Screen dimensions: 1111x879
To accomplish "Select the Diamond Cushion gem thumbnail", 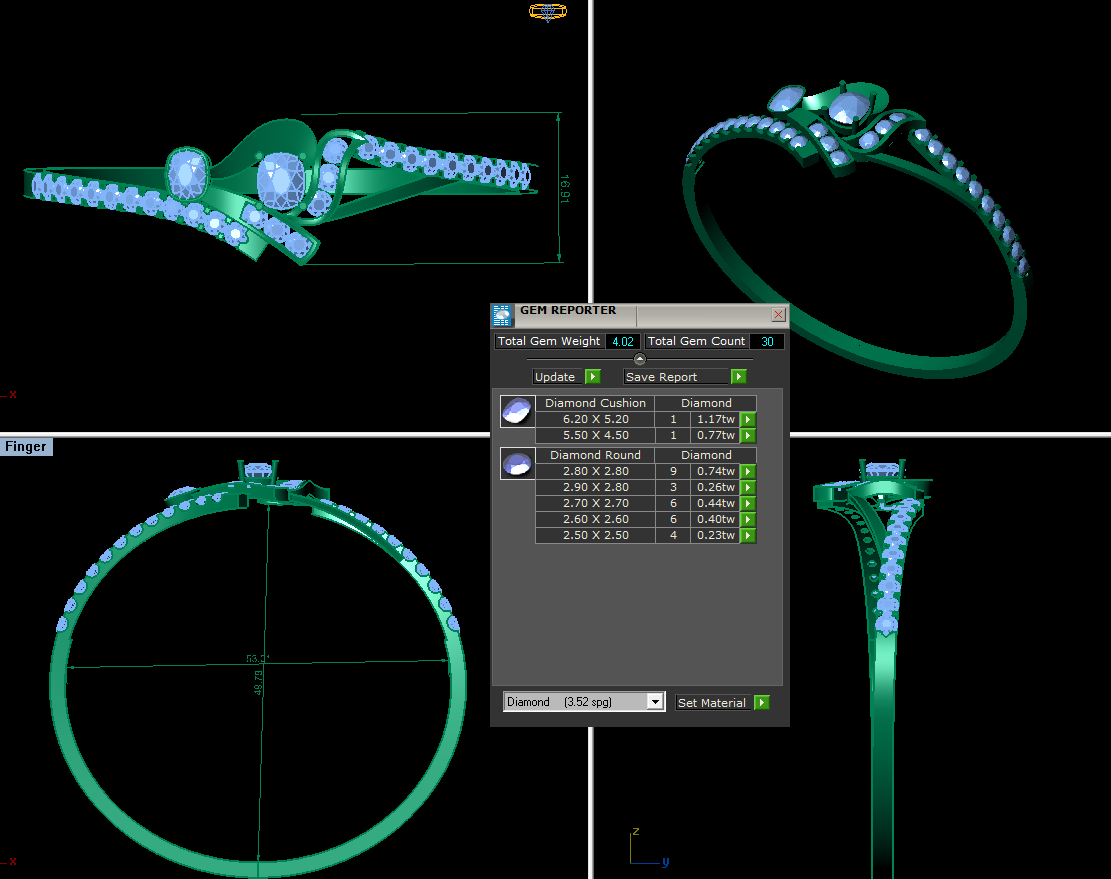I will pos(517,412).
